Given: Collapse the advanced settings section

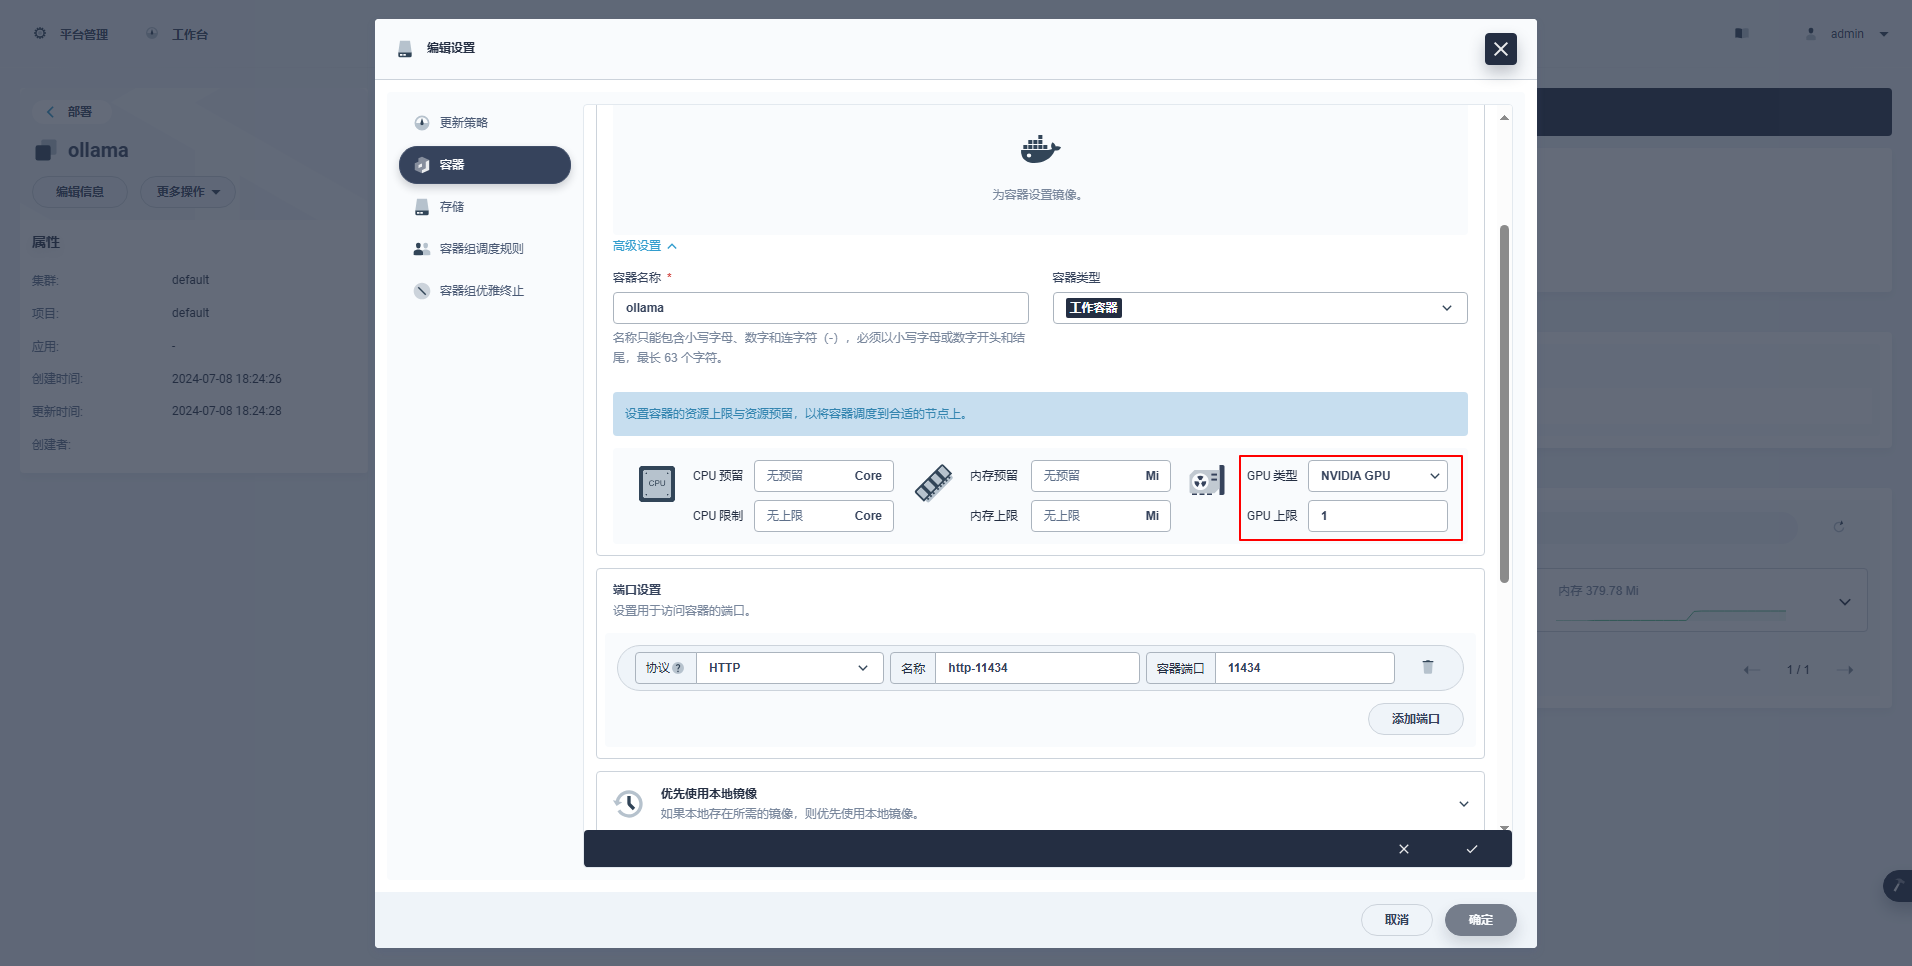Looking at the screenshot, I should tap(645, 246).
